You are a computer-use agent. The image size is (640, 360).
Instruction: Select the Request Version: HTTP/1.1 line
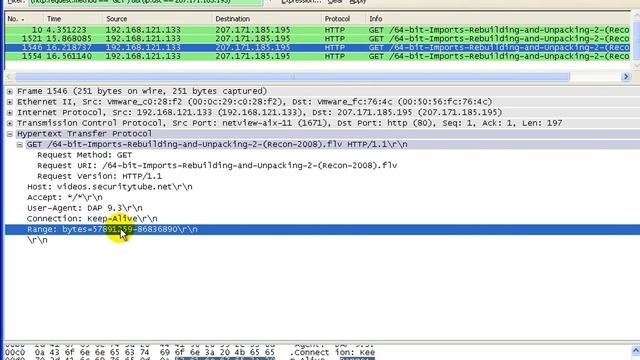[100, 176]
